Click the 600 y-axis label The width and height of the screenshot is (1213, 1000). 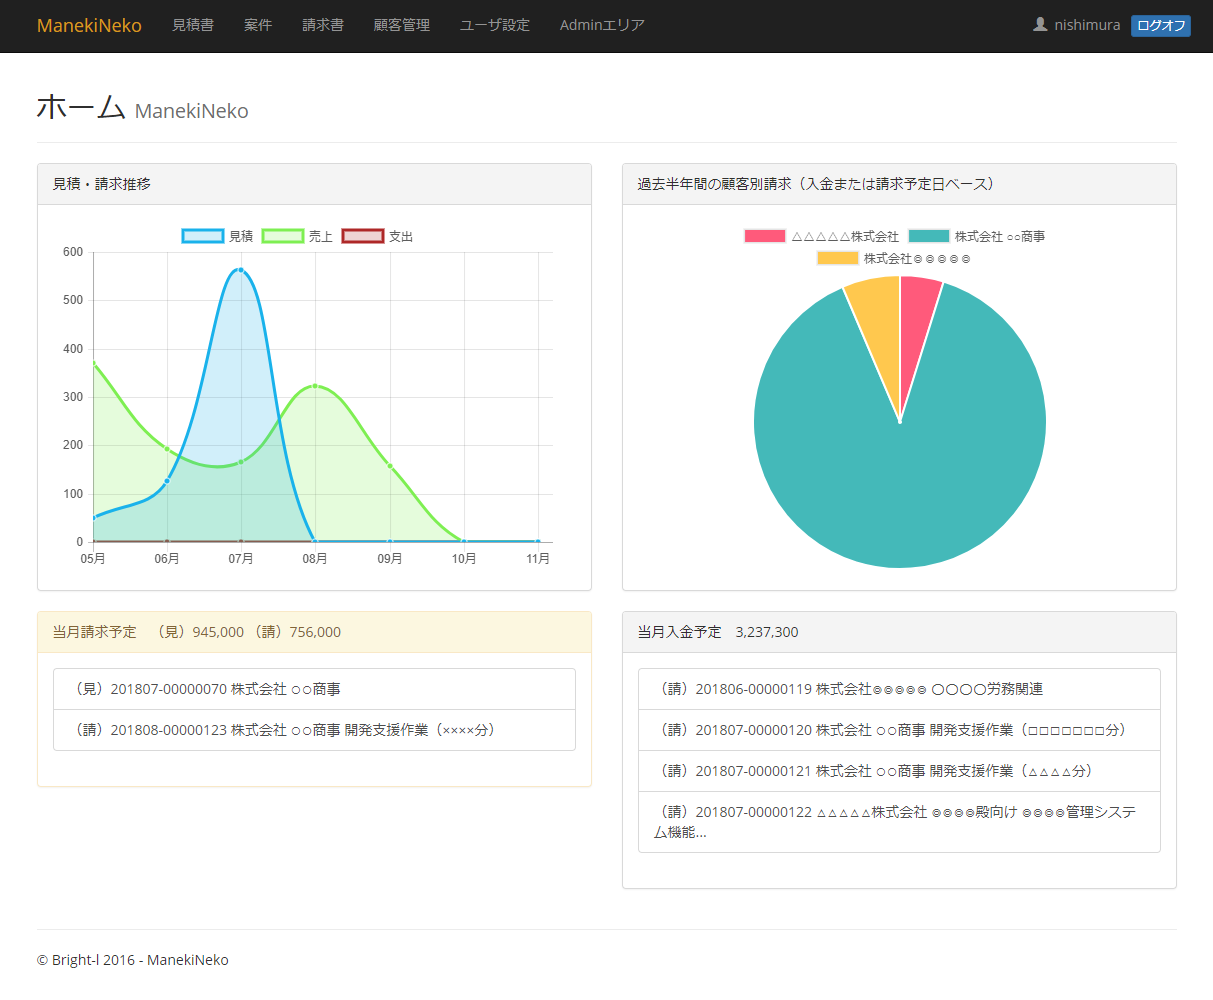[73, 252]
